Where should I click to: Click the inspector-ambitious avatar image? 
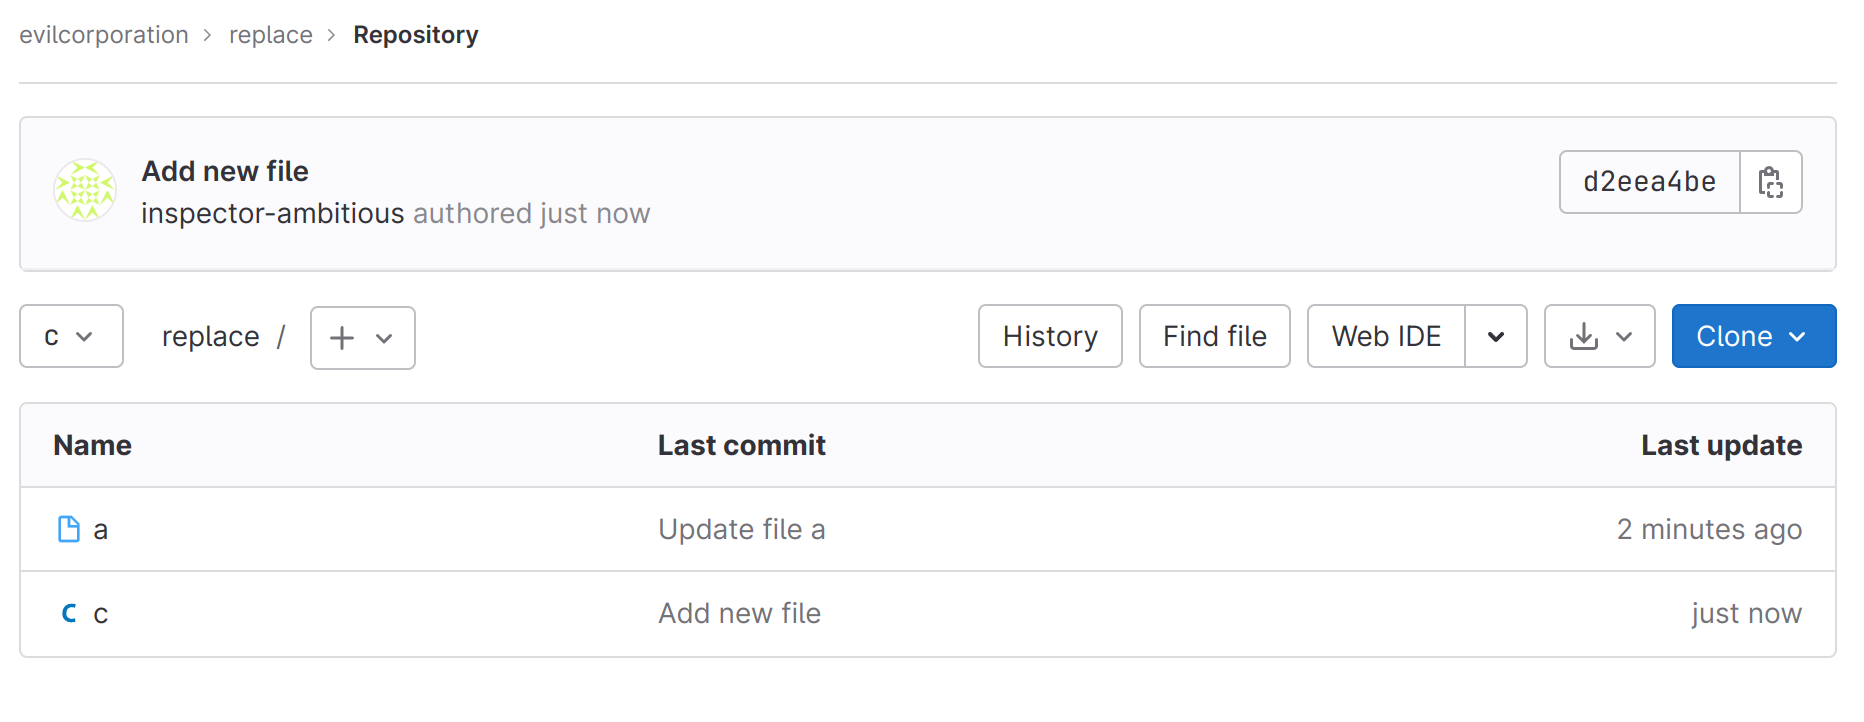point(85,190)
